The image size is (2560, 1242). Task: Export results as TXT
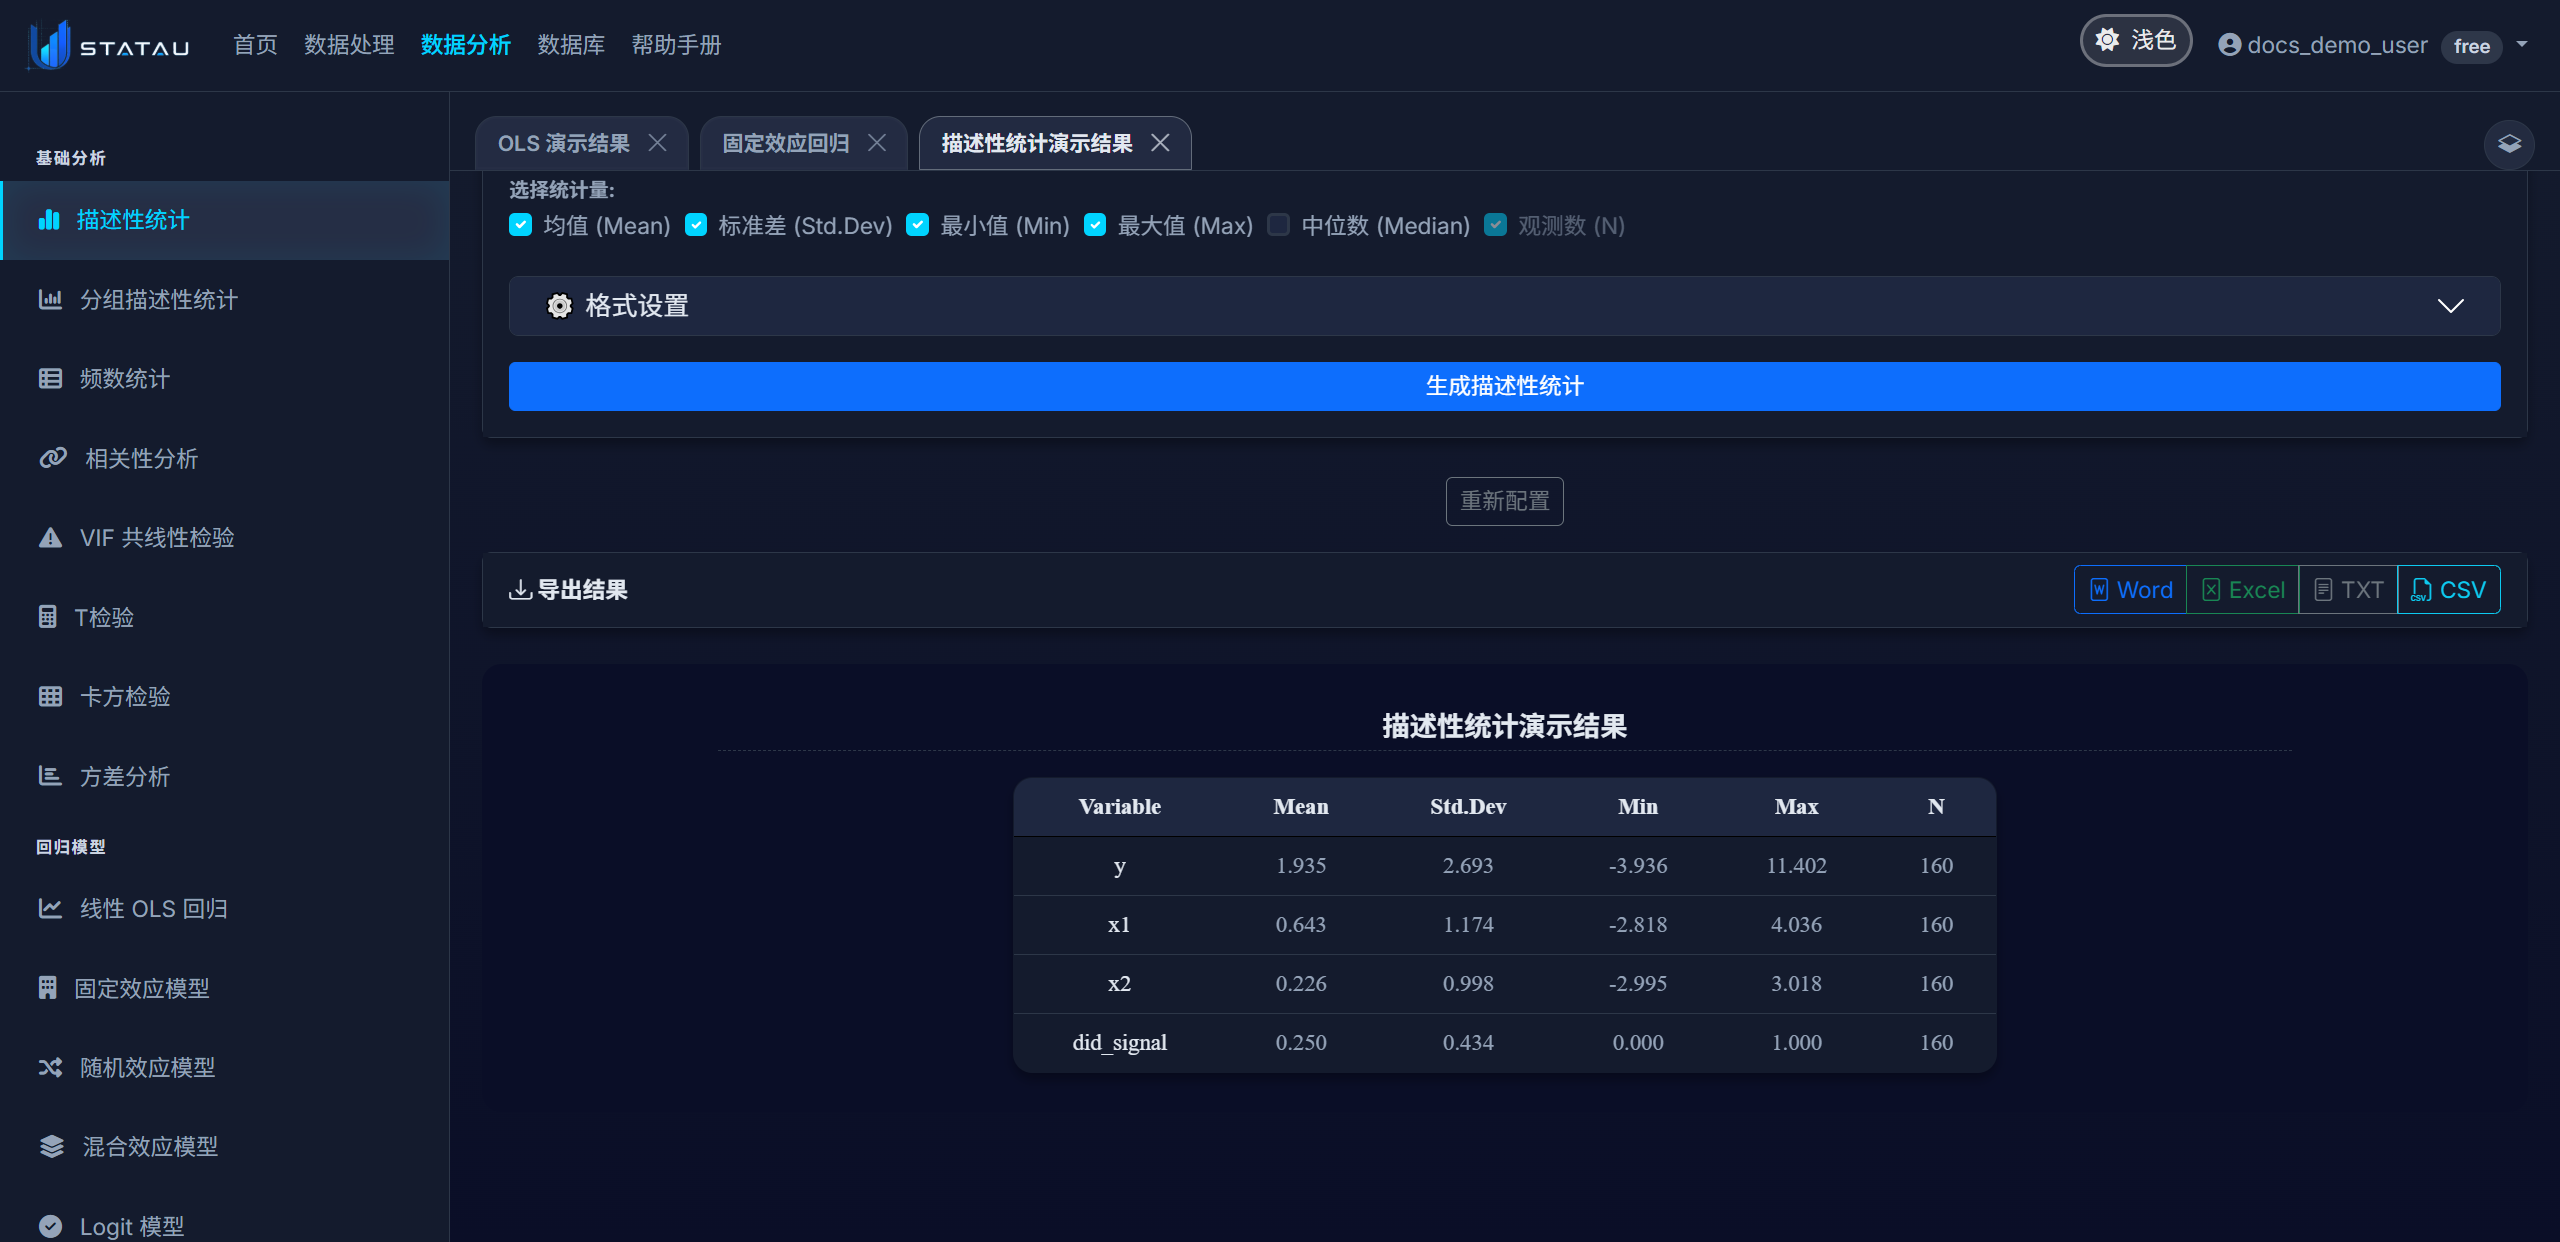click(x=2348, y=590)
